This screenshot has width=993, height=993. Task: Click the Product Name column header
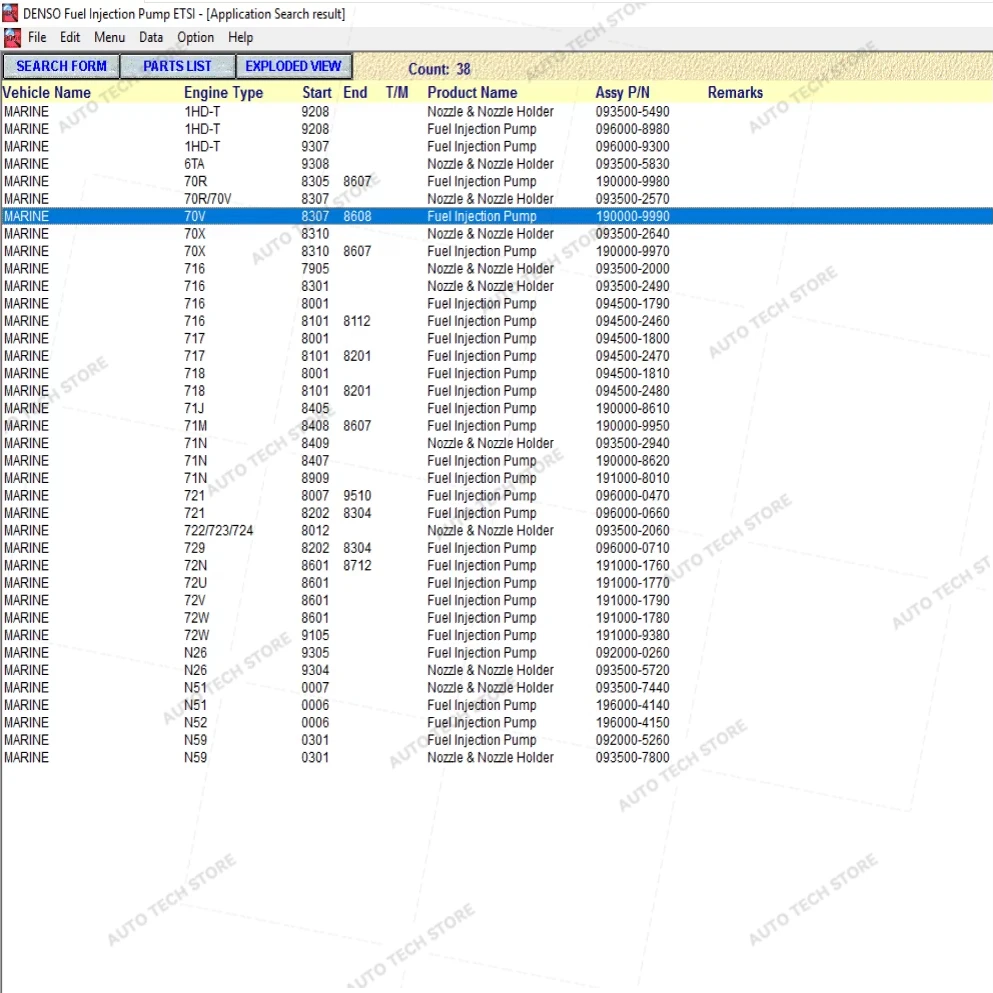472,92
